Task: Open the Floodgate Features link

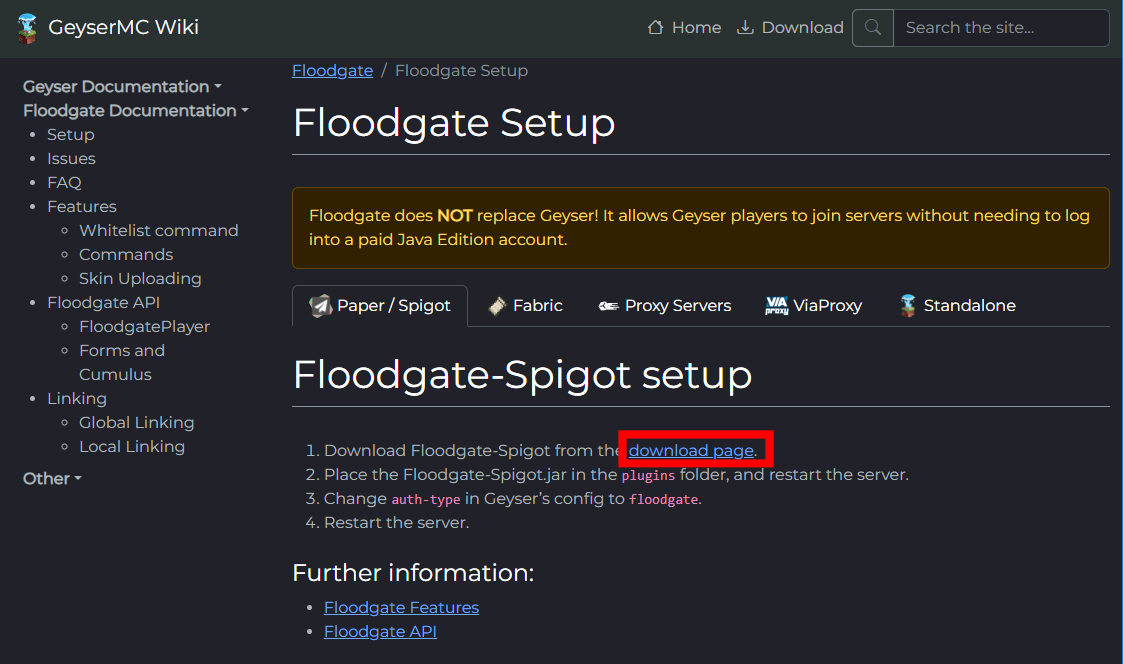Action: [x=401, y=607]
